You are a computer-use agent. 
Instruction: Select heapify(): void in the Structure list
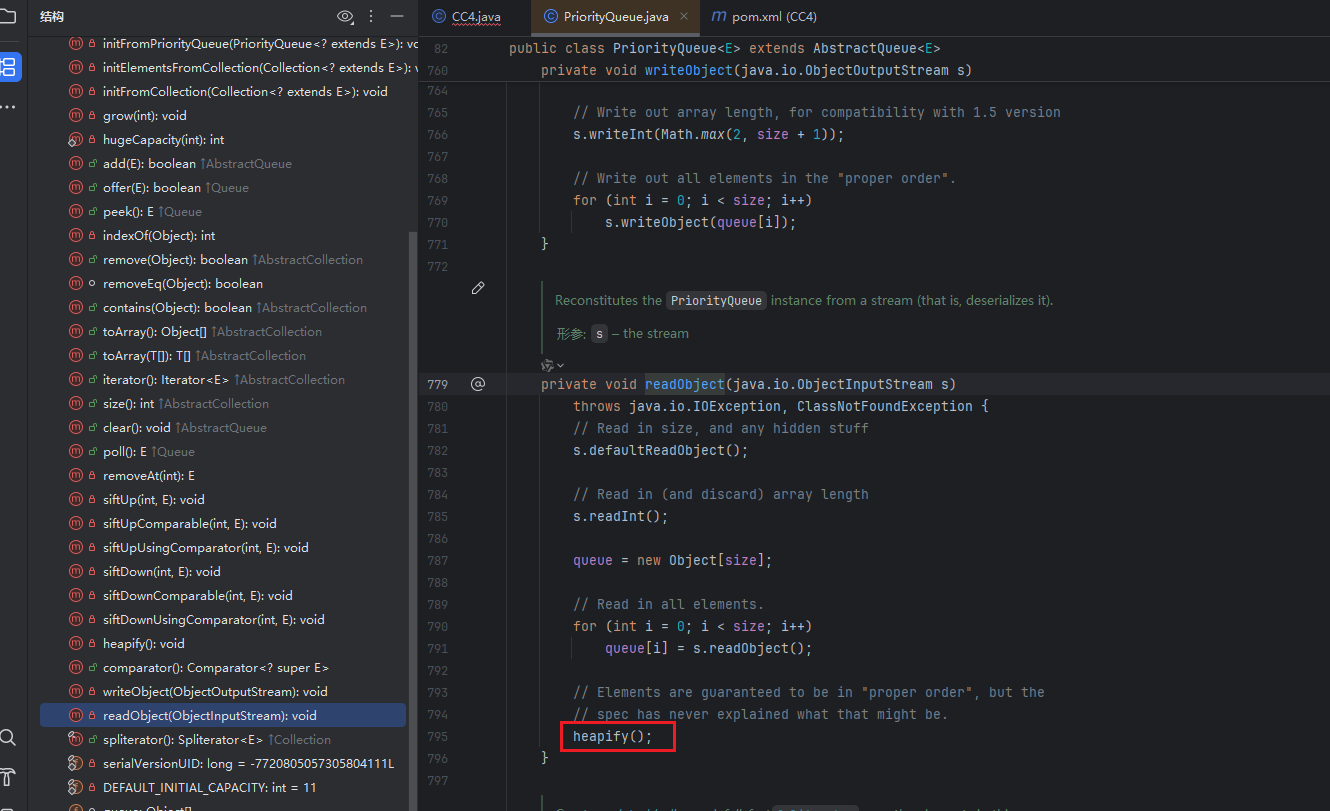[x=143, y=643]
